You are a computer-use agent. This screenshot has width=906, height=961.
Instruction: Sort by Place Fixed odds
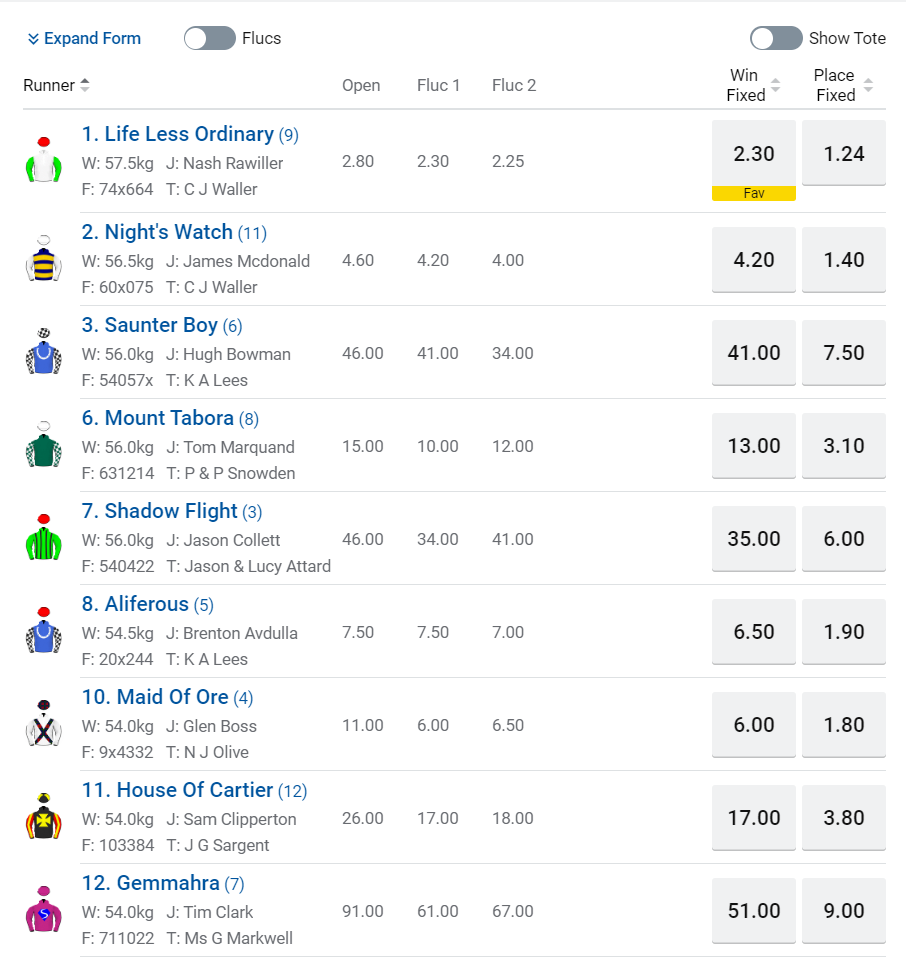click(868, 86)
